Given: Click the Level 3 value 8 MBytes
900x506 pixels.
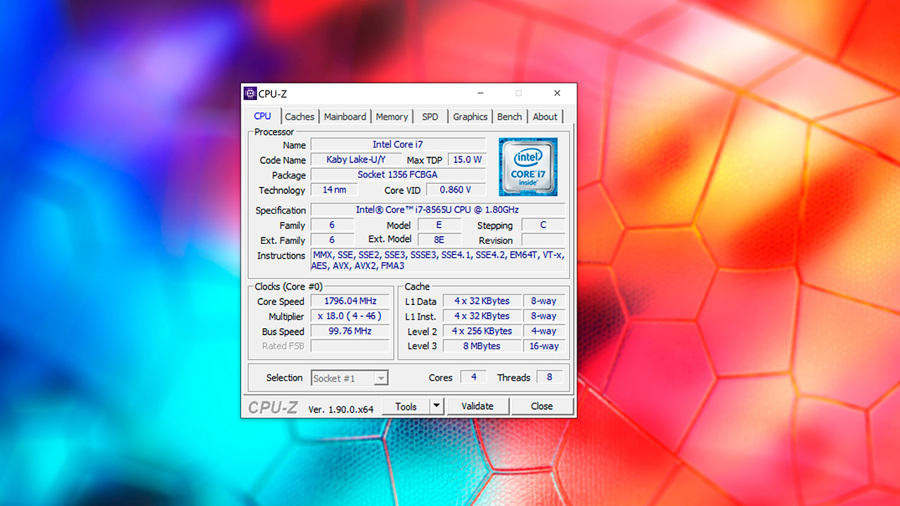Looking at the screenshot, I should tap(482, 346).
